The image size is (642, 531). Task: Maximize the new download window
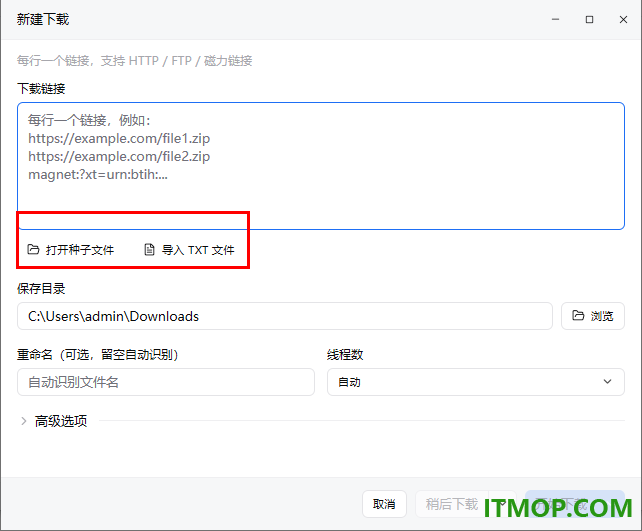[589, 19]
